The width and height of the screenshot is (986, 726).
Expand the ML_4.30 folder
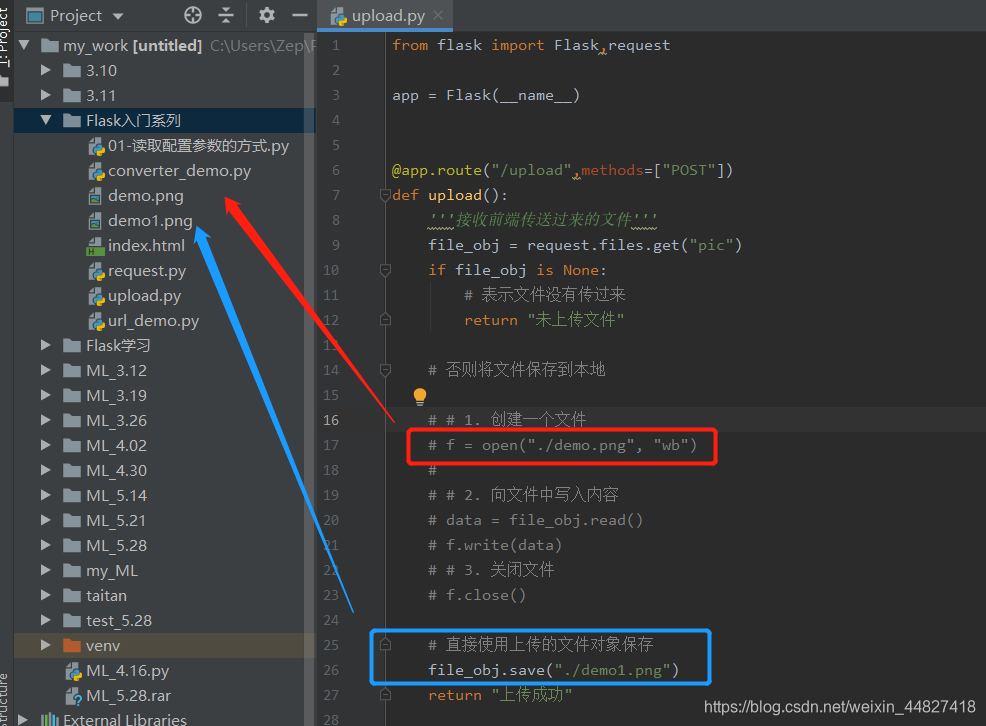pyautogui.click(x=45, y=470)
